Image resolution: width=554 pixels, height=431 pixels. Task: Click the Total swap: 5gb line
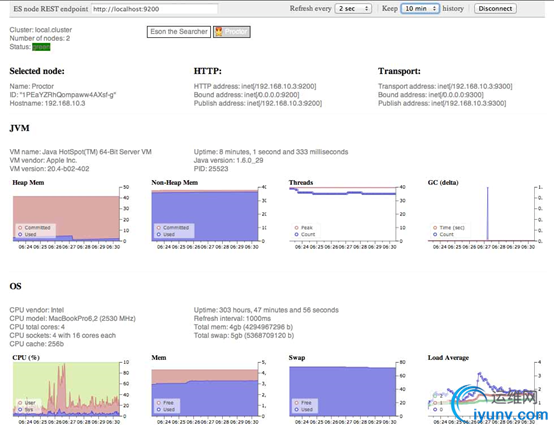(x=244, y=336)
